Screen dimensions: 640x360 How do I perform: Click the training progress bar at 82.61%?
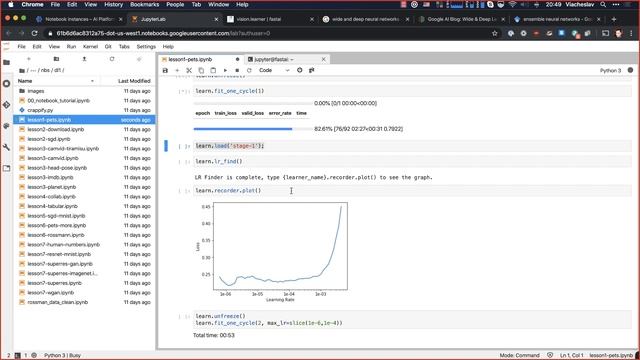tap(253, 129)
